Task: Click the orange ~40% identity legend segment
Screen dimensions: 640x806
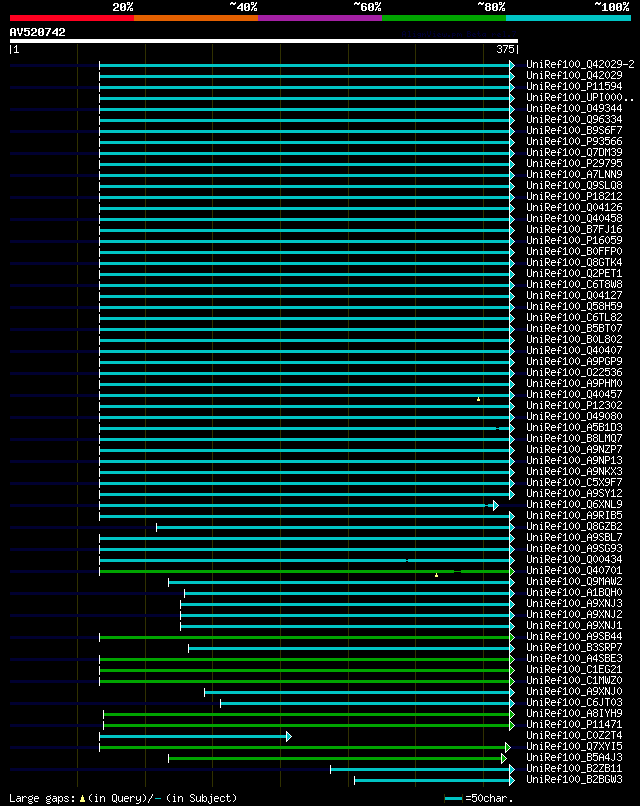Action: click(x=196, y=18)
